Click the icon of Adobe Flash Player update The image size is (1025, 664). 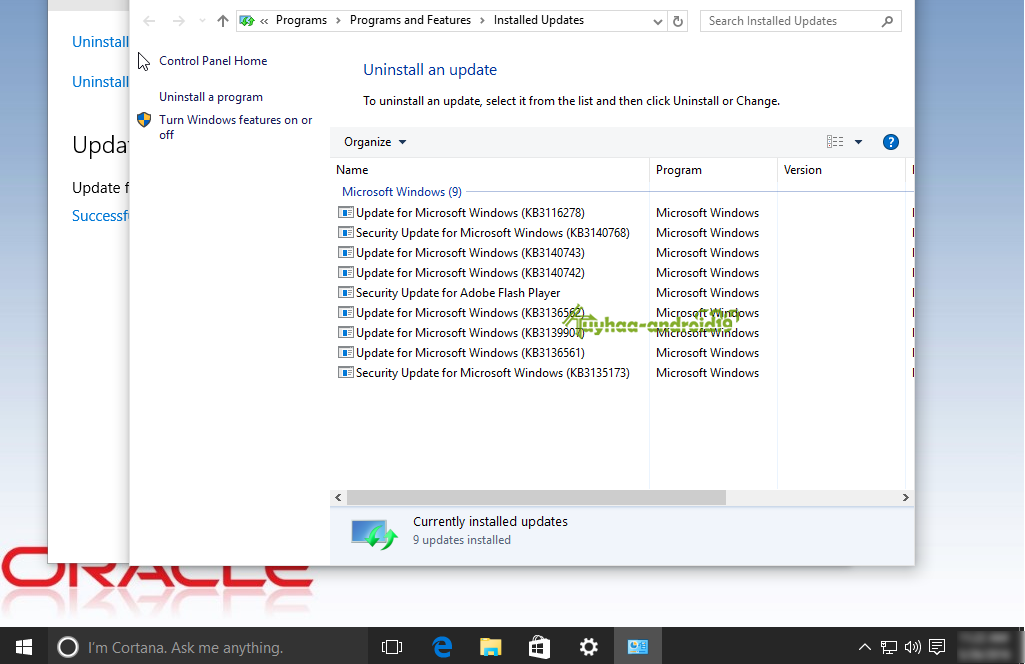(345, 293)
